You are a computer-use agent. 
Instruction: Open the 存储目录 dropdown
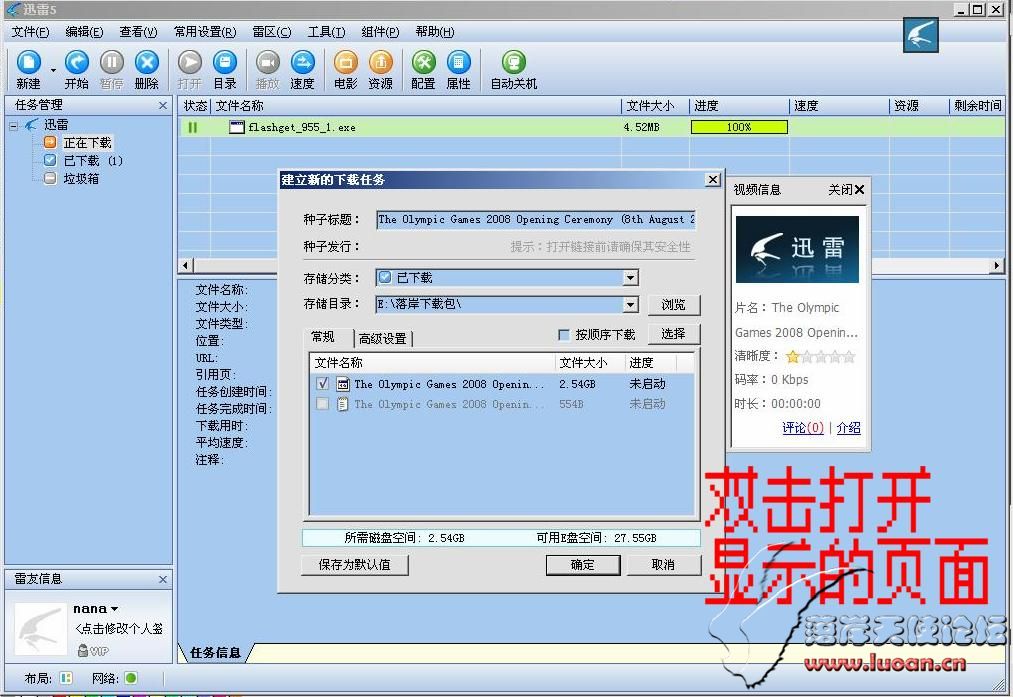pos(631,304)
